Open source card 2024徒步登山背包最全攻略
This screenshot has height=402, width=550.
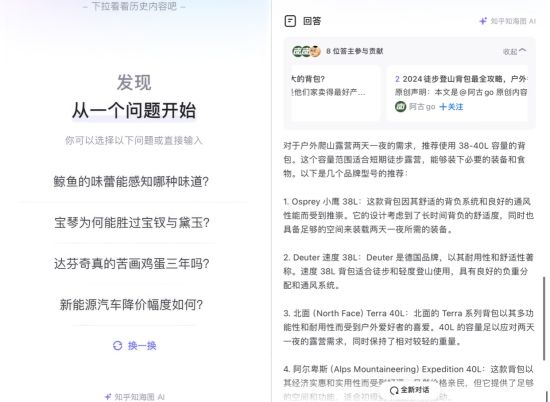[458, 93]
